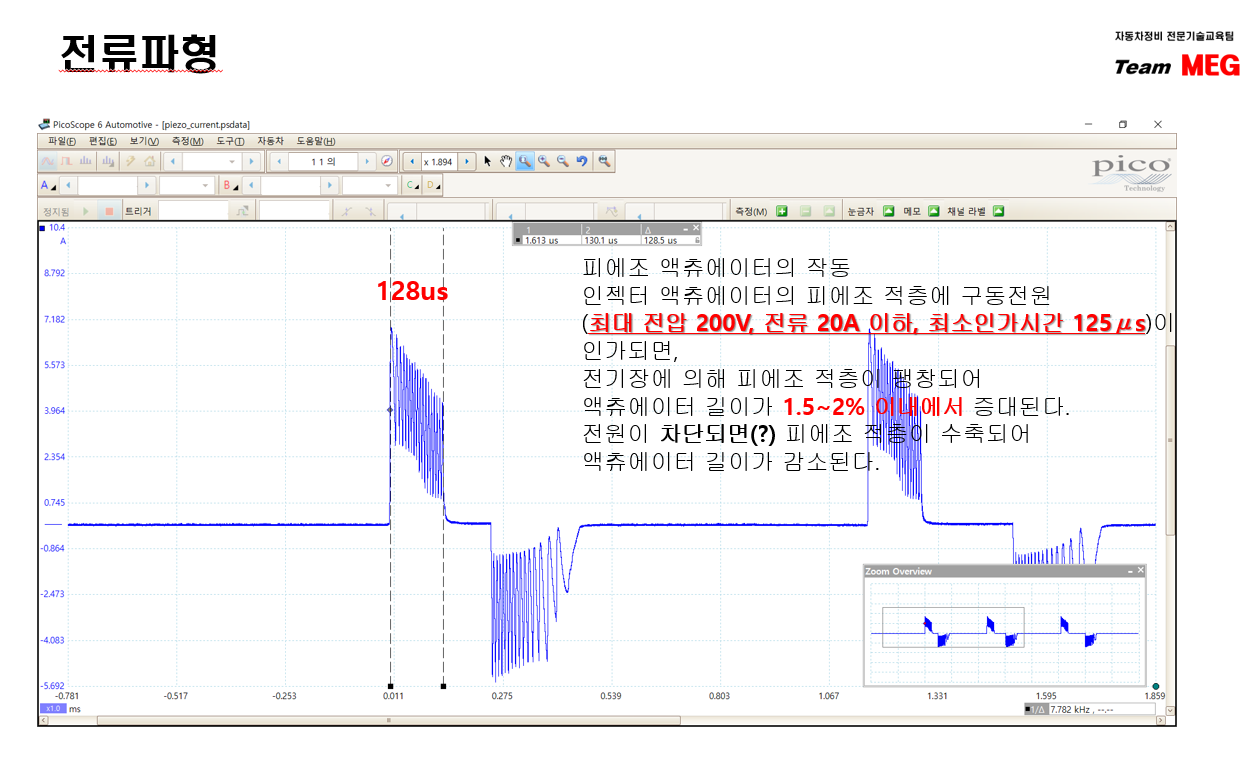Screen dimensions: 1257x759
Task: Click channel A blue axis marker at 10.4
Action: point(42,229)
